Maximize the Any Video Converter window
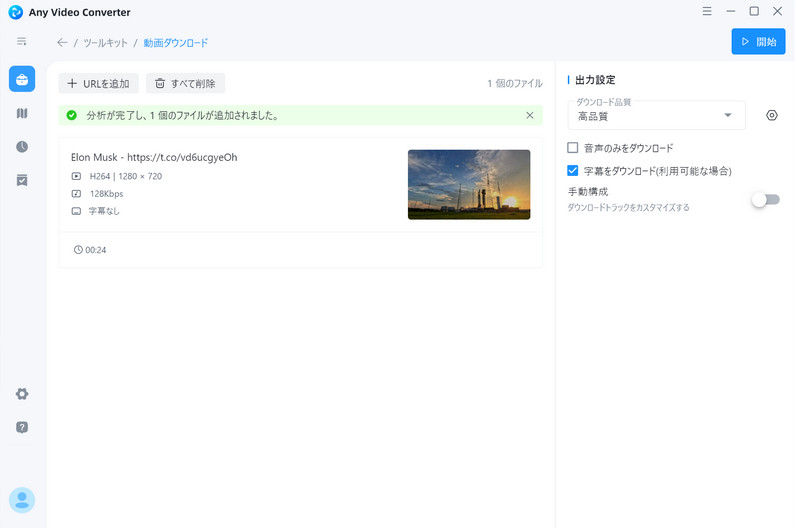Image resolution: width=795 pixels, height=528 pixels. tap(754, 11)
